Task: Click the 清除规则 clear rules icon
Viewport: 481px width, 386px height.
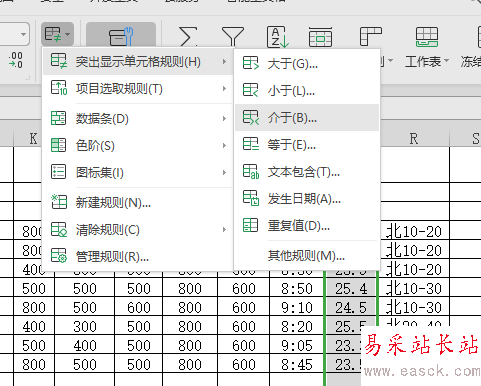Action: (x=59, y=229)
